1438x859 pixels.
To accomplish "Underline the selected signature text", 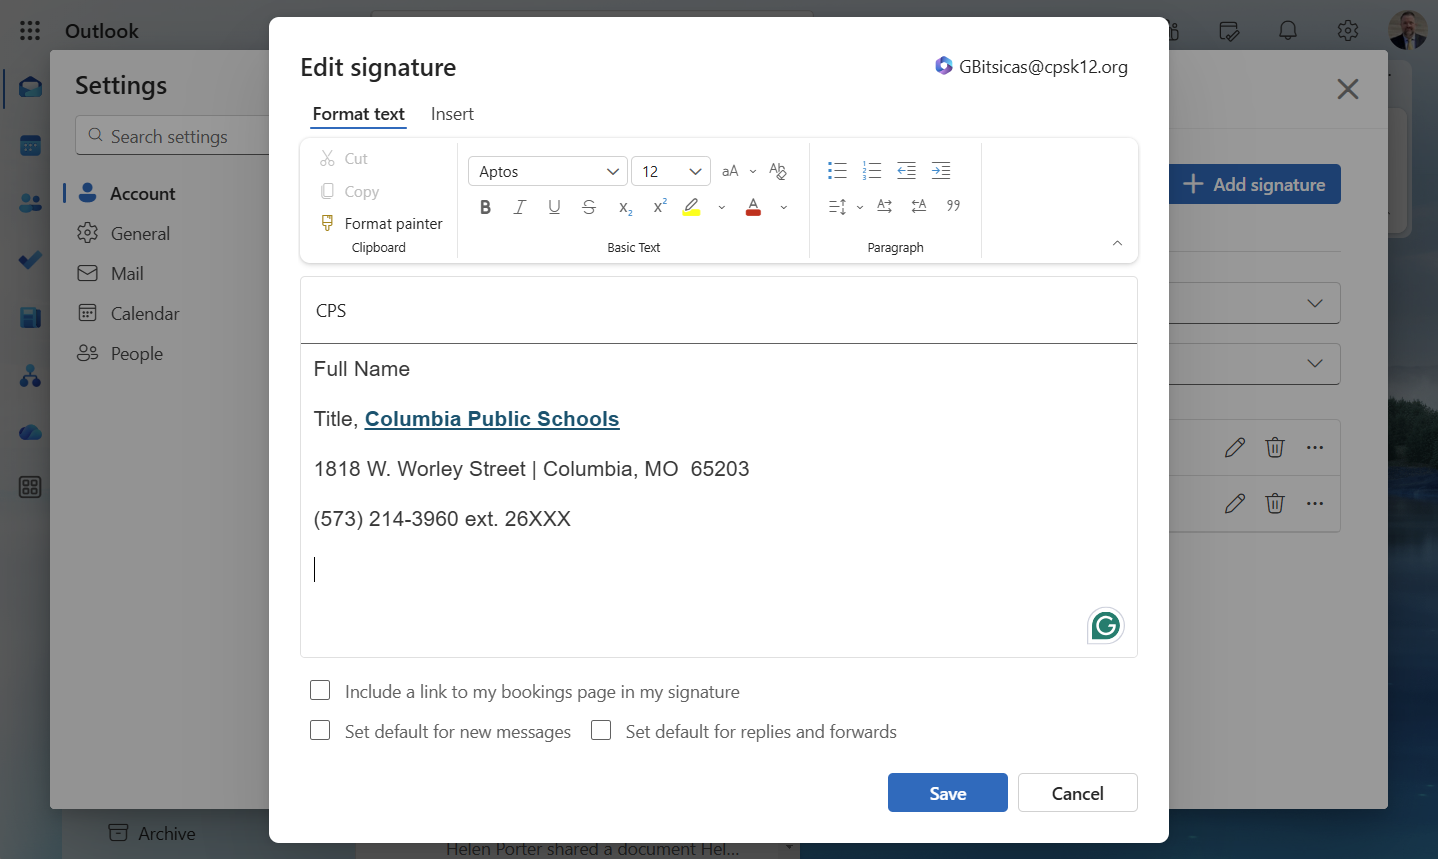I will 554,207.
